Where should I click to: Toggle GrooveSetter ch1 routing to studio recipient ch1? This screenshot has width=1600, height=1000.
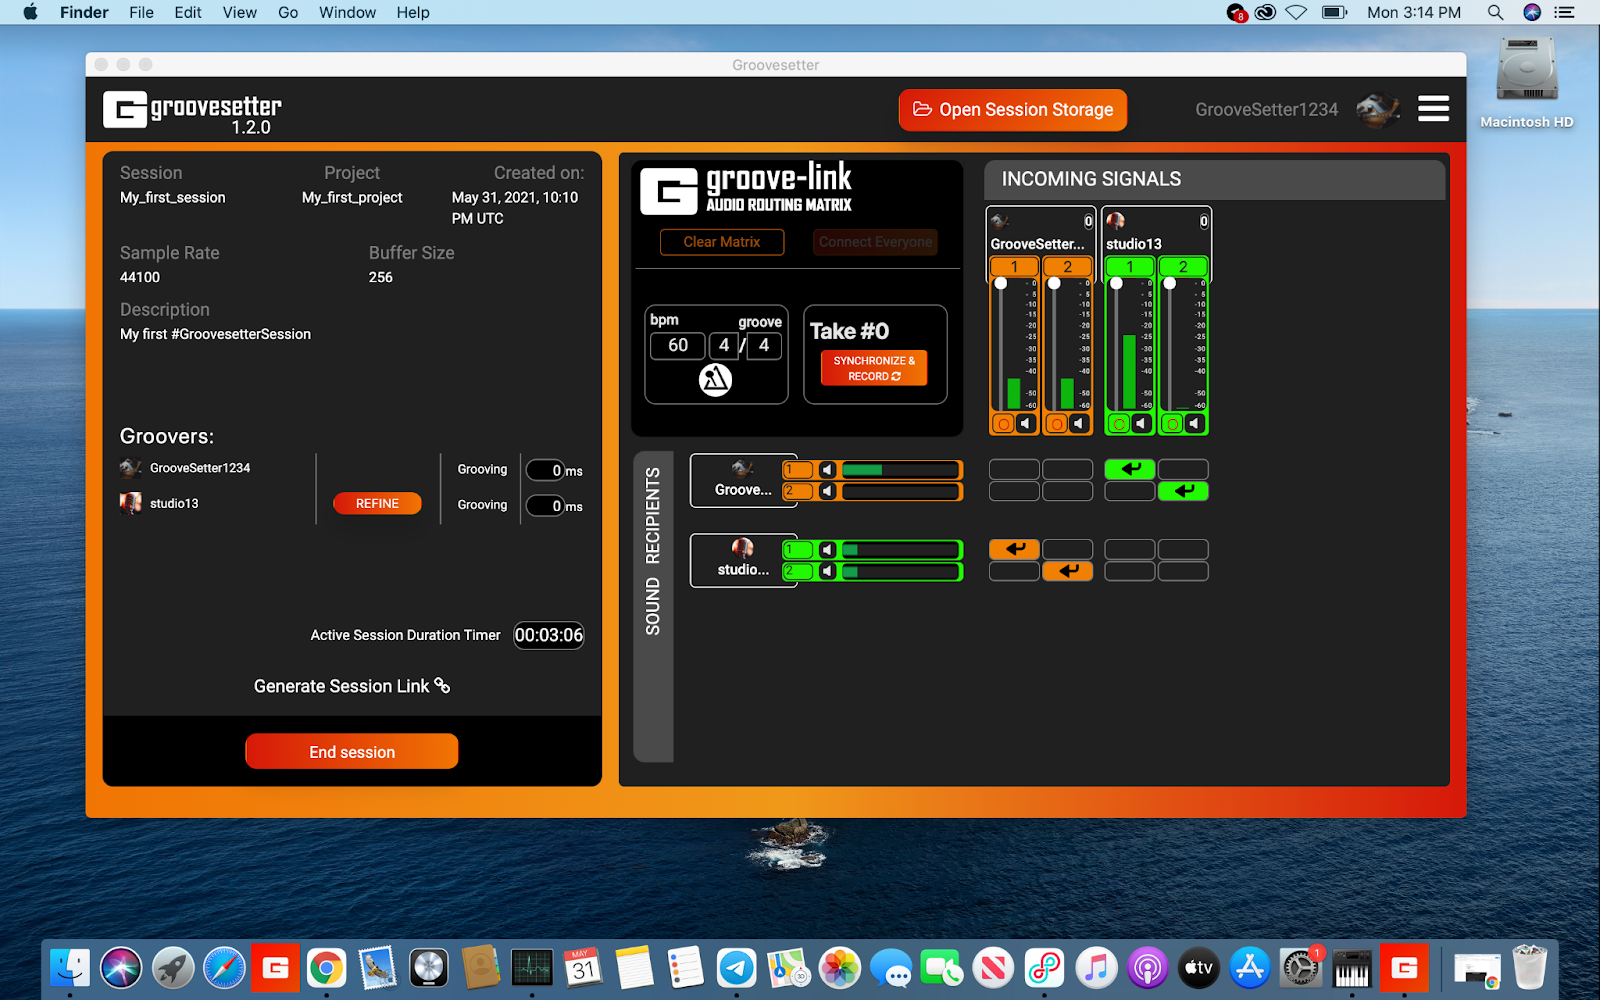coord(1014,549)
